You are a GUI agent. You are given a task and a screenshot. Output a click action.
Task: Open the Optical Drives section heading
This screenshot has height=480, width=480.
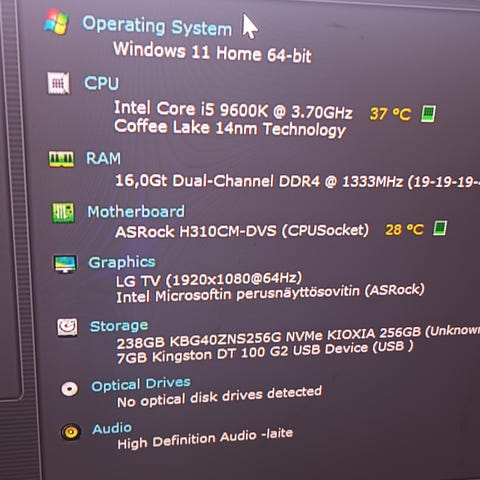point(141,384)
